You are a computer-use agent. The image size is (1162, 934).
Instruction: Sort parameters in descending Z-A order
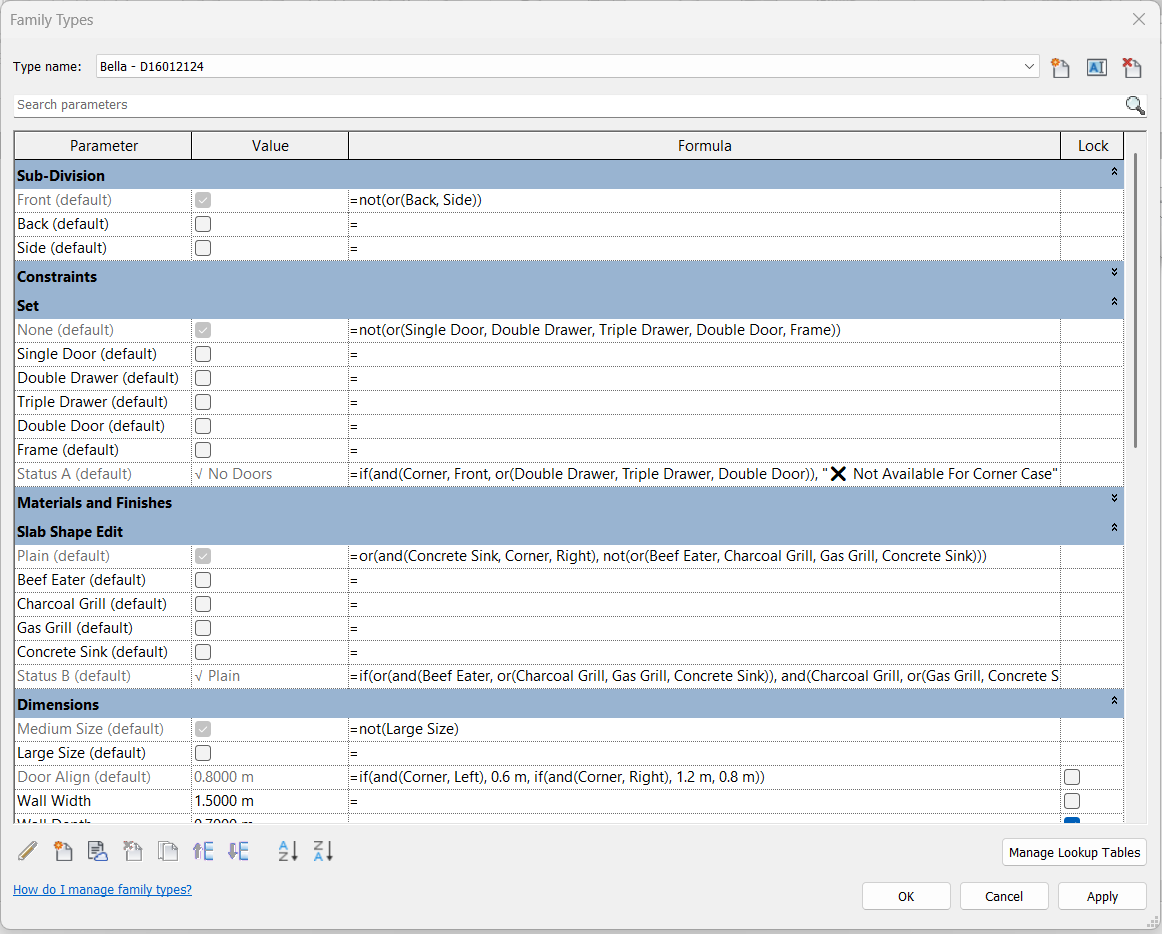pyautogui.click(x=323, y=852)
